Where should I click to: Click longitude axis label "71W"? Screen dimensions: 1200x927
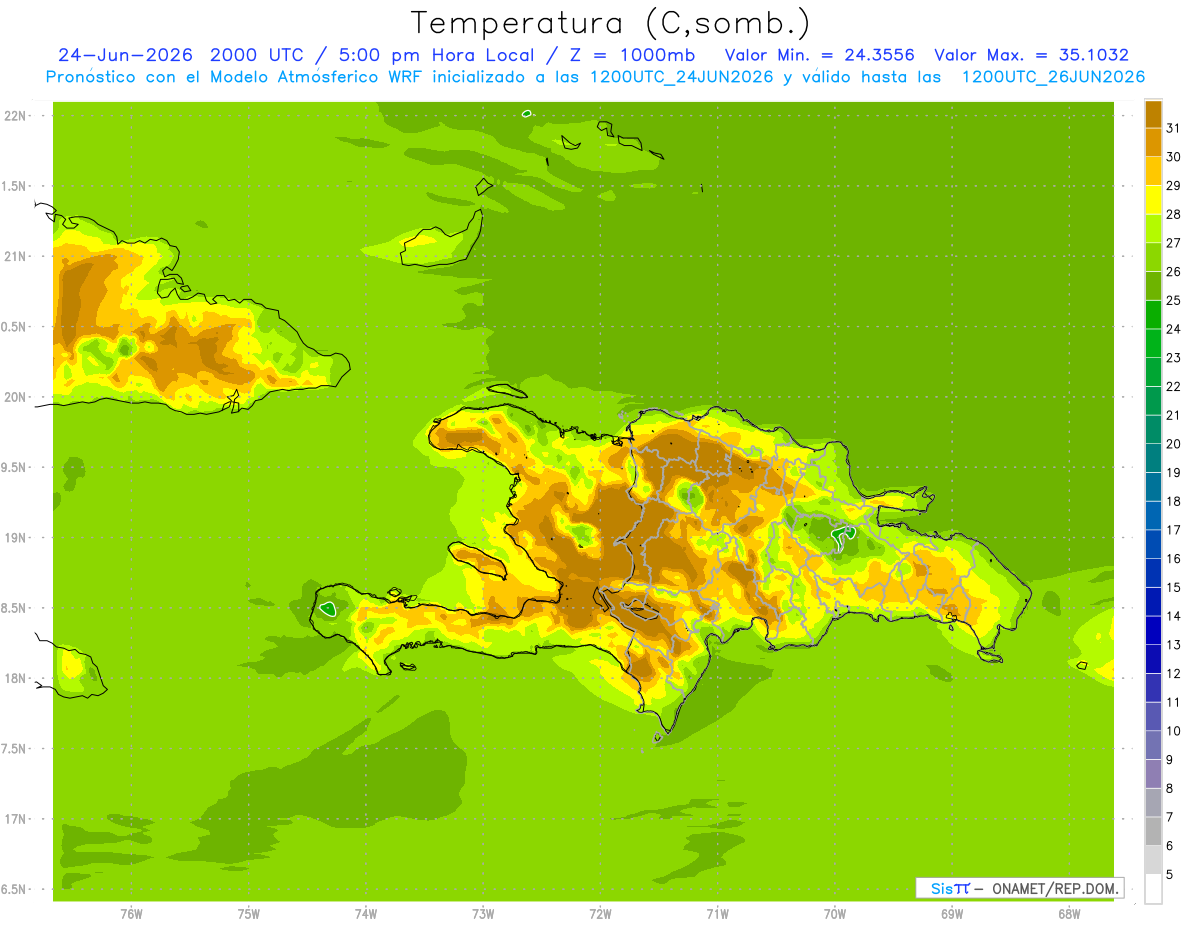point(717,913)
